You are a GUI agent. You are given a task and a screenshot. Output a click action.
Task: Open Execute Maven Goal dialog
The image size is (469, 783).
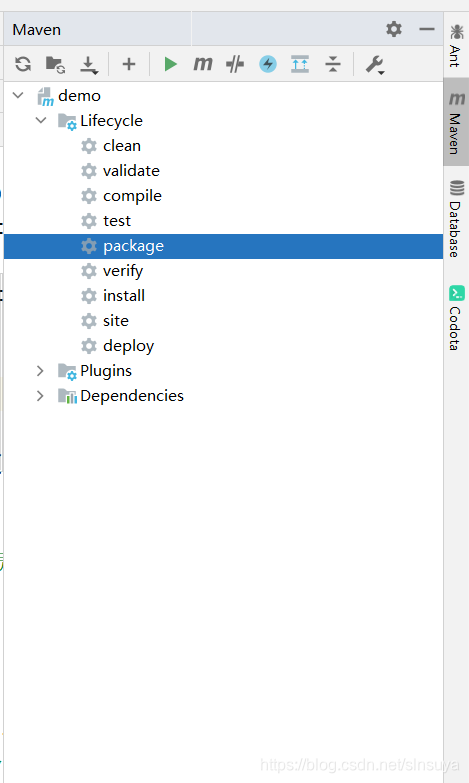(203, 64)
